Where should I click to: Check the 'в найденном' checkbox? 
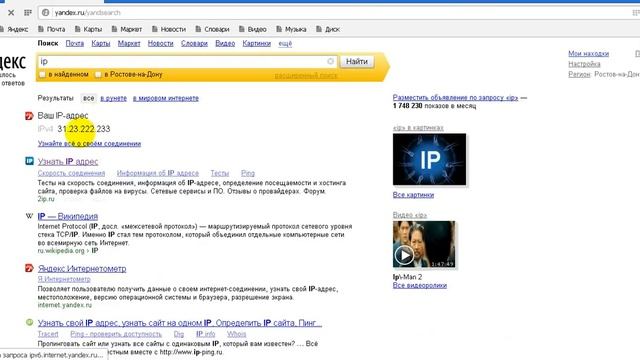pyautogui.click(x=42, y=74)
